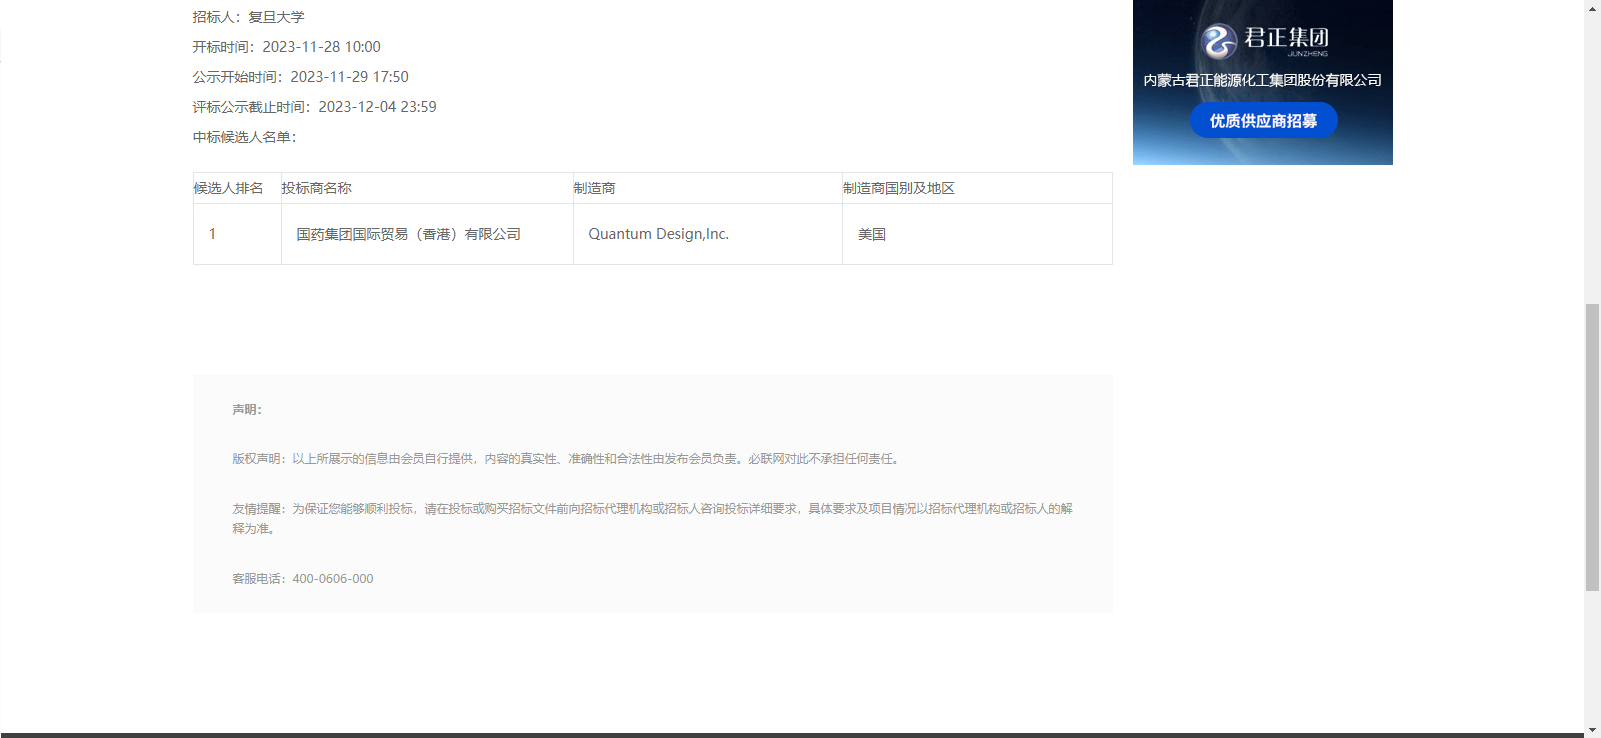This screenshot has height=738, width=1601.
Task: Click the 美国 country cell
Action: click(872, 234)
